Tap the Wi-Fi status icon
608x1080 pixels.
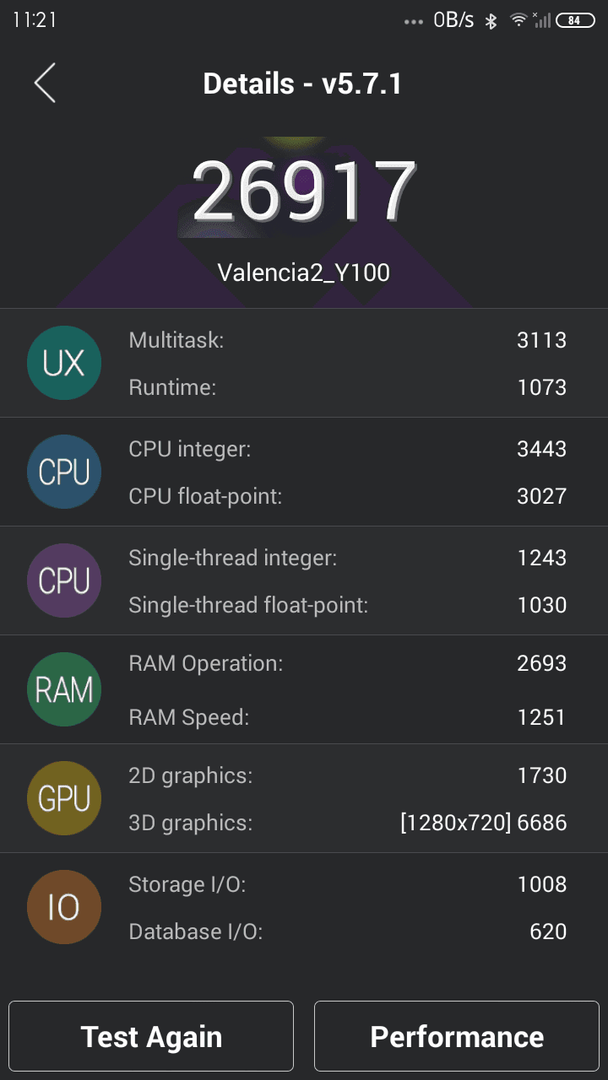tap(518, 20)
